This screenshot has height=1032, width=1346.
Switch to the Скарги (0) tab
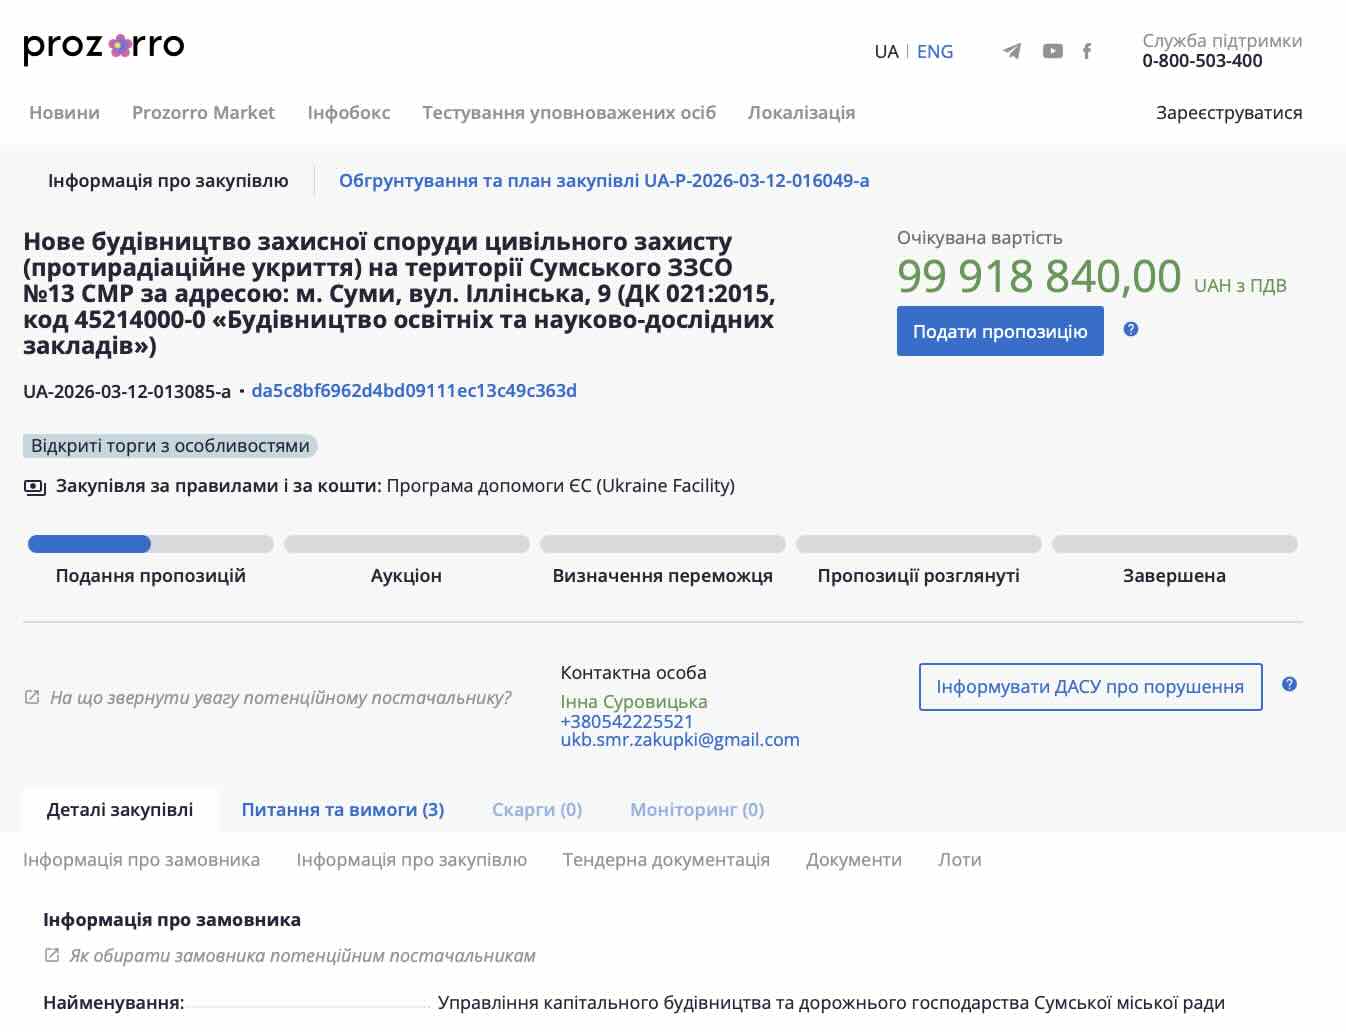pos(536,810)
